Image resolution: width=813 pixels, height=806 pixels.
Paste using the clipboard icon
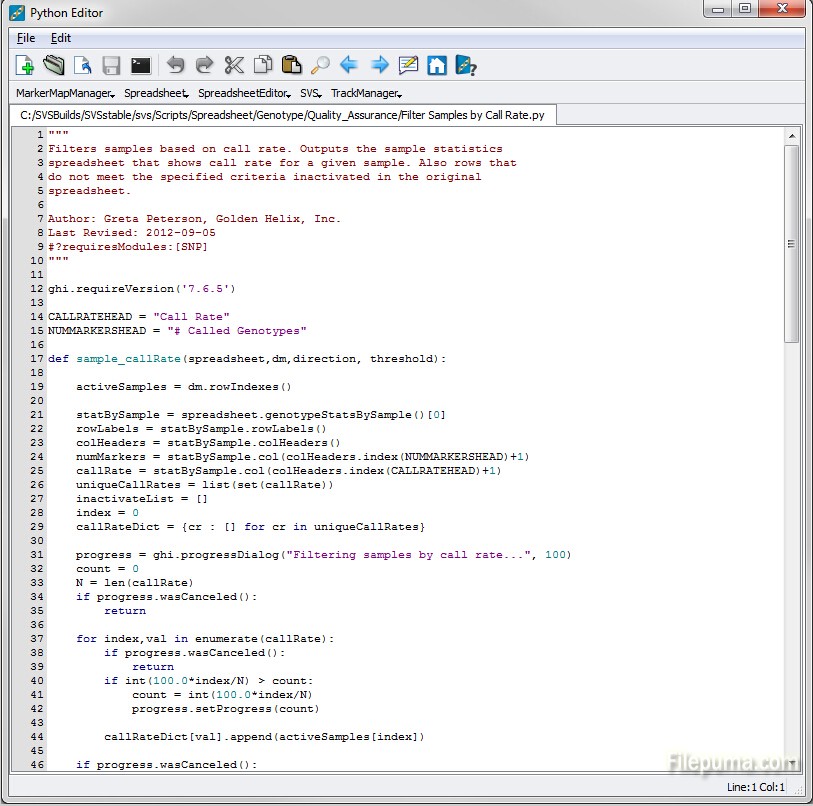[x=291, y=66]
